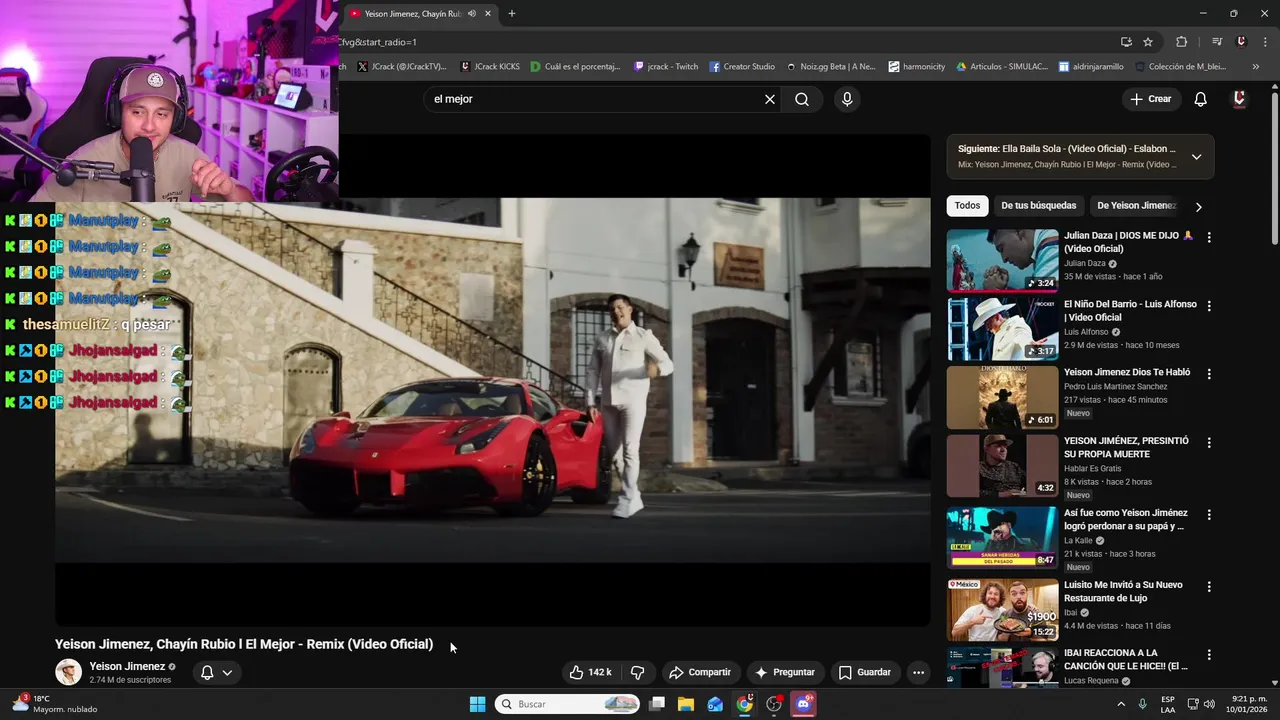Click the Crear button
The height and width of the screenshot is (720, 1280).
point(1150,99)
